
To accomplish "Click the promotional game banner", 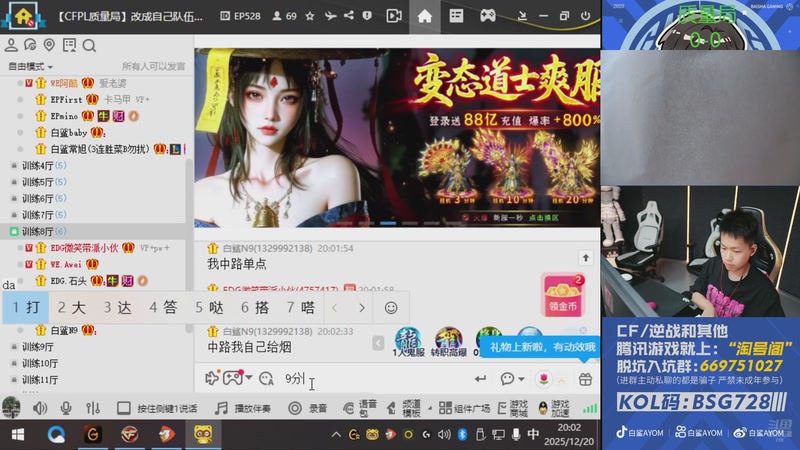I will pos(397,138).
